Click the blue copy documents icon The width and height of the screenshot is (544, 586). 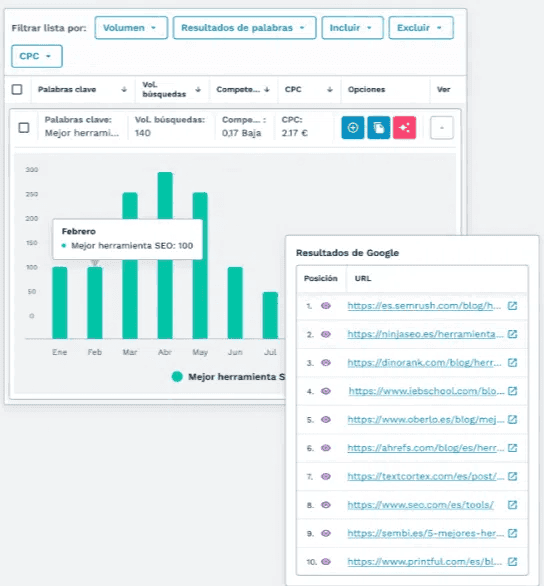click(378, 127)
